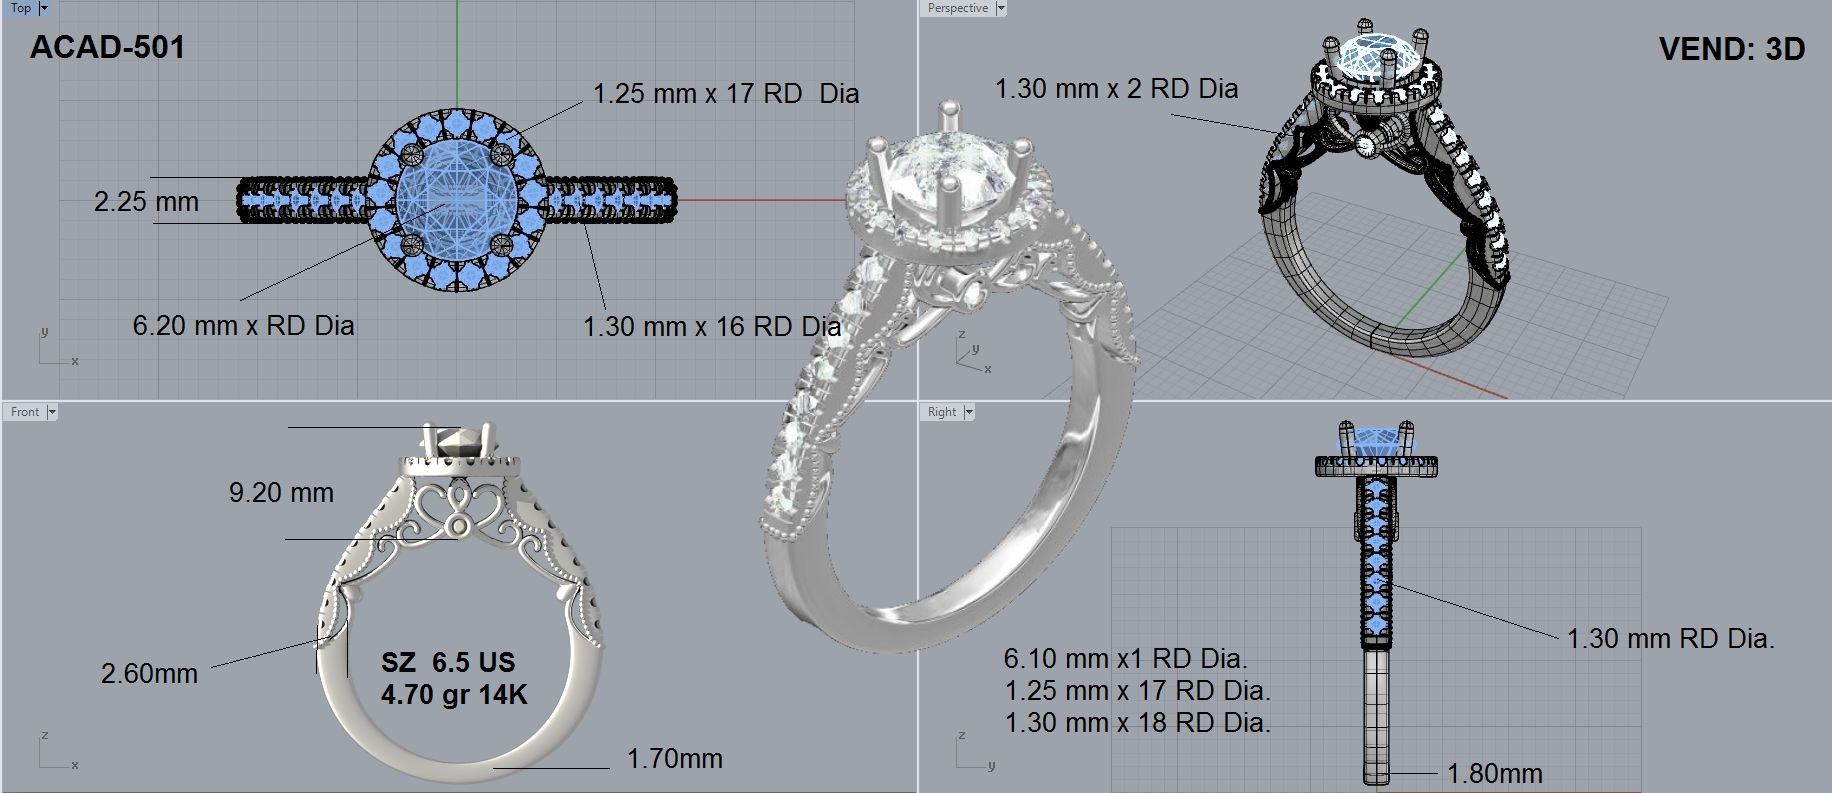Select the VEND: 3D text
1832x793 pixels.
(x=1732, y=49)
